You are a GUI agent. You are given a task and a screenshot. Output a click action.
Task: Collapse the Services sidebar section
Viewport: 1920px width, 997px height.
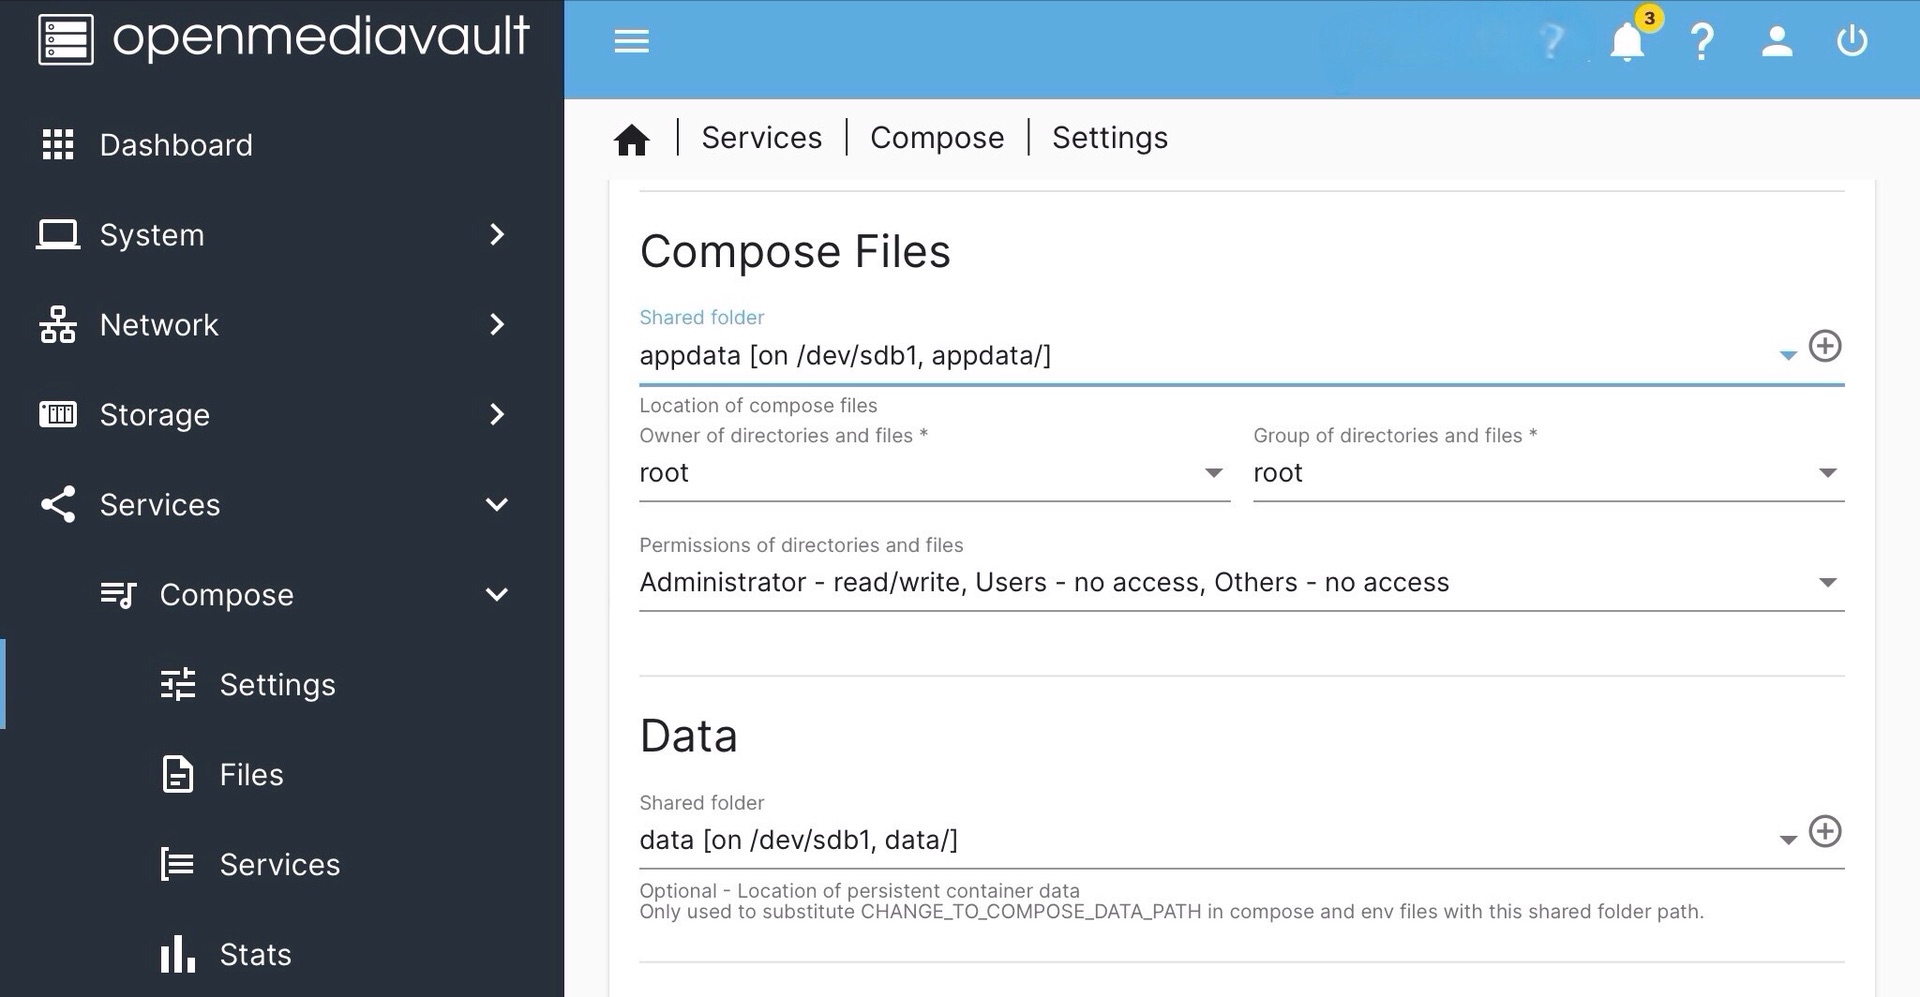coord(497,504)
